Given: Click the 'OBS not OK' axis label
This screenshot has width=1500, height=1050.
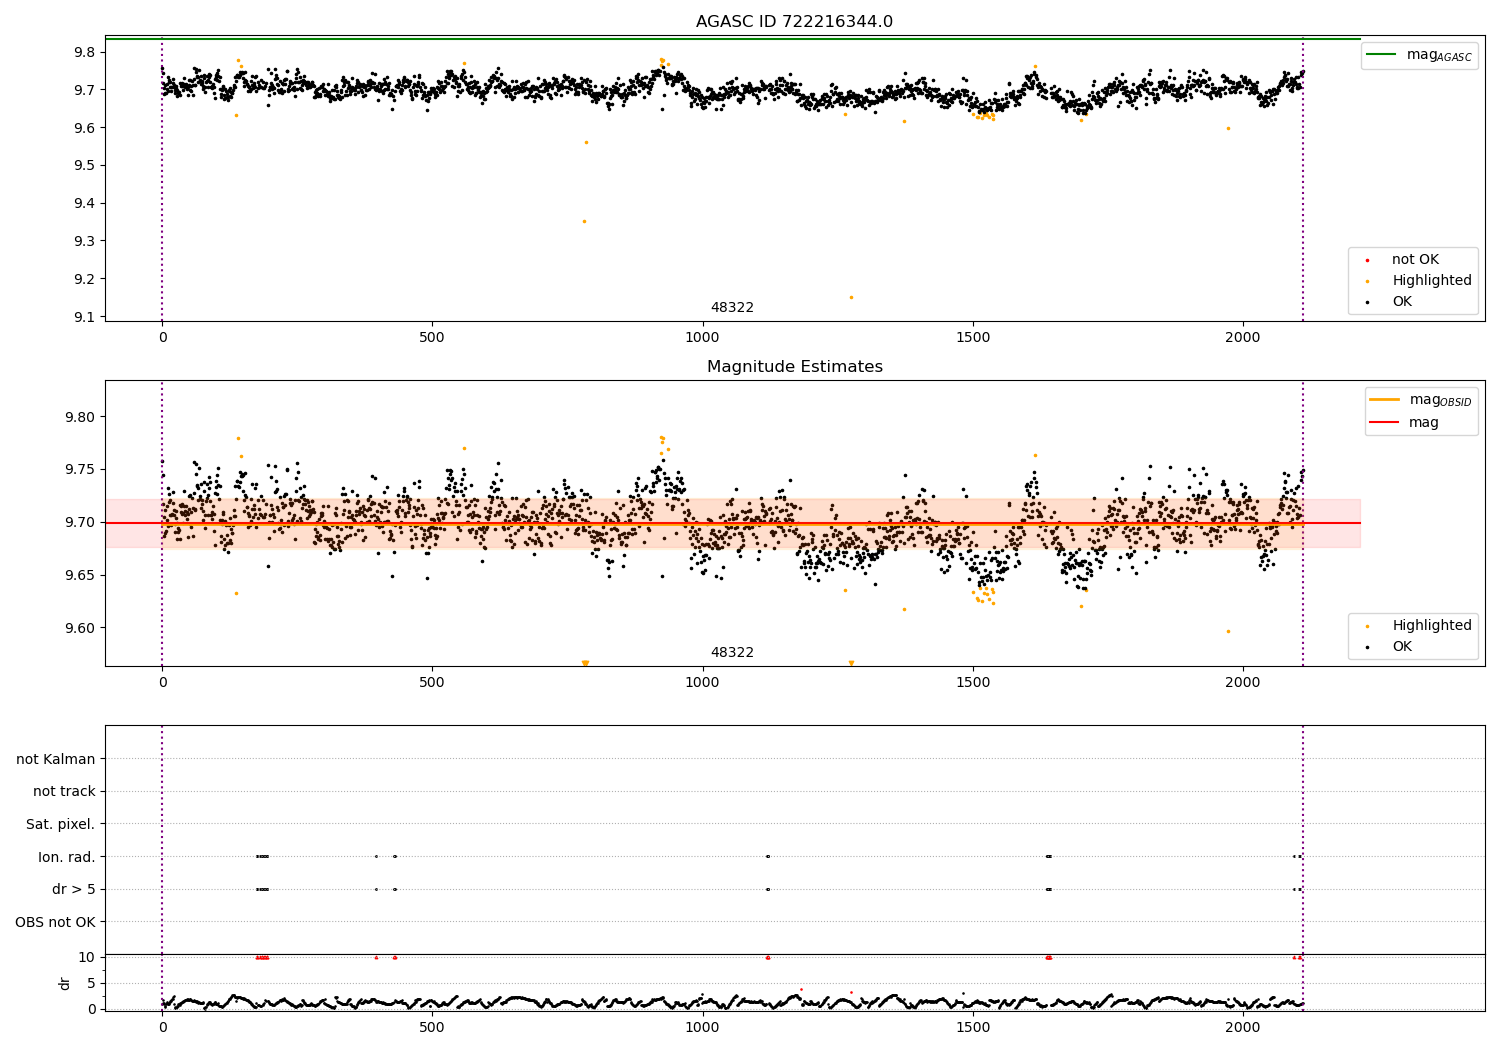Looking at the screenshot, I should click(55, 922).
